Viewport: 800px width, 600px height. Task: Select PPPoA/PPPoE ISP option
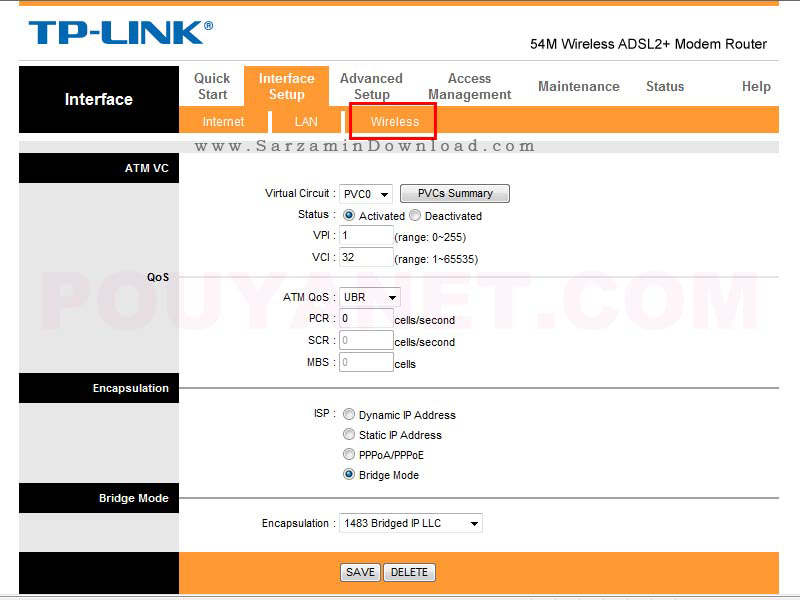point(349,454)
